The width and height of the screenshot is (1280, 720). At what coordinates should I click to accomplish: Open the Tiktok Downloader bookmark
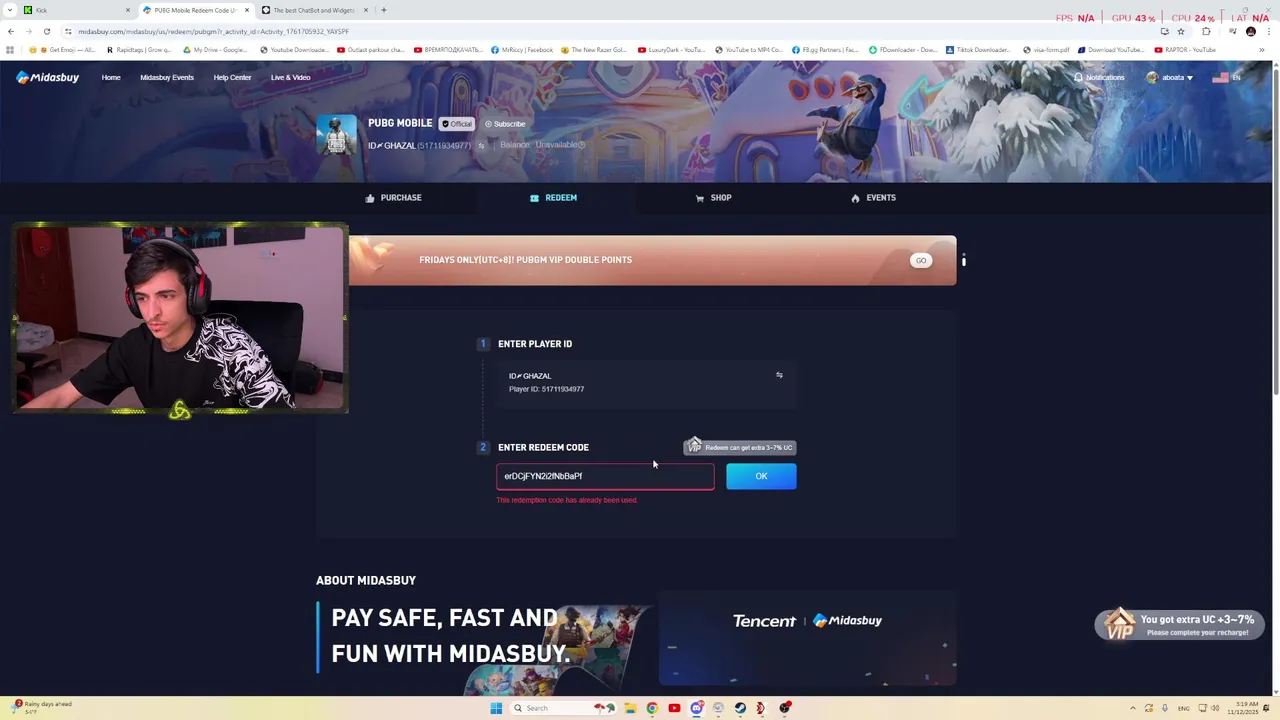pyautogui.click(x=978, y=50)
